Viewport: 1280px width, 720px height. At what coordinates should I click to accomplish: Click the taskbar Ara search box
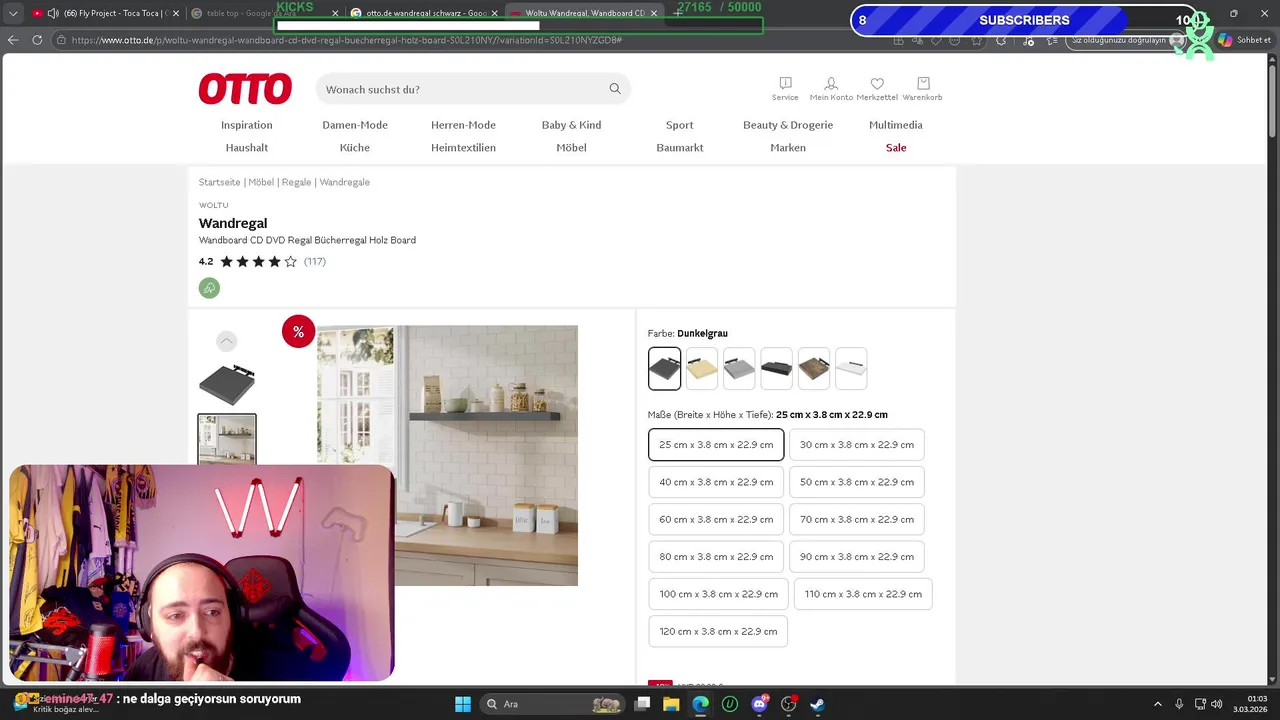[x=552, y=704]
